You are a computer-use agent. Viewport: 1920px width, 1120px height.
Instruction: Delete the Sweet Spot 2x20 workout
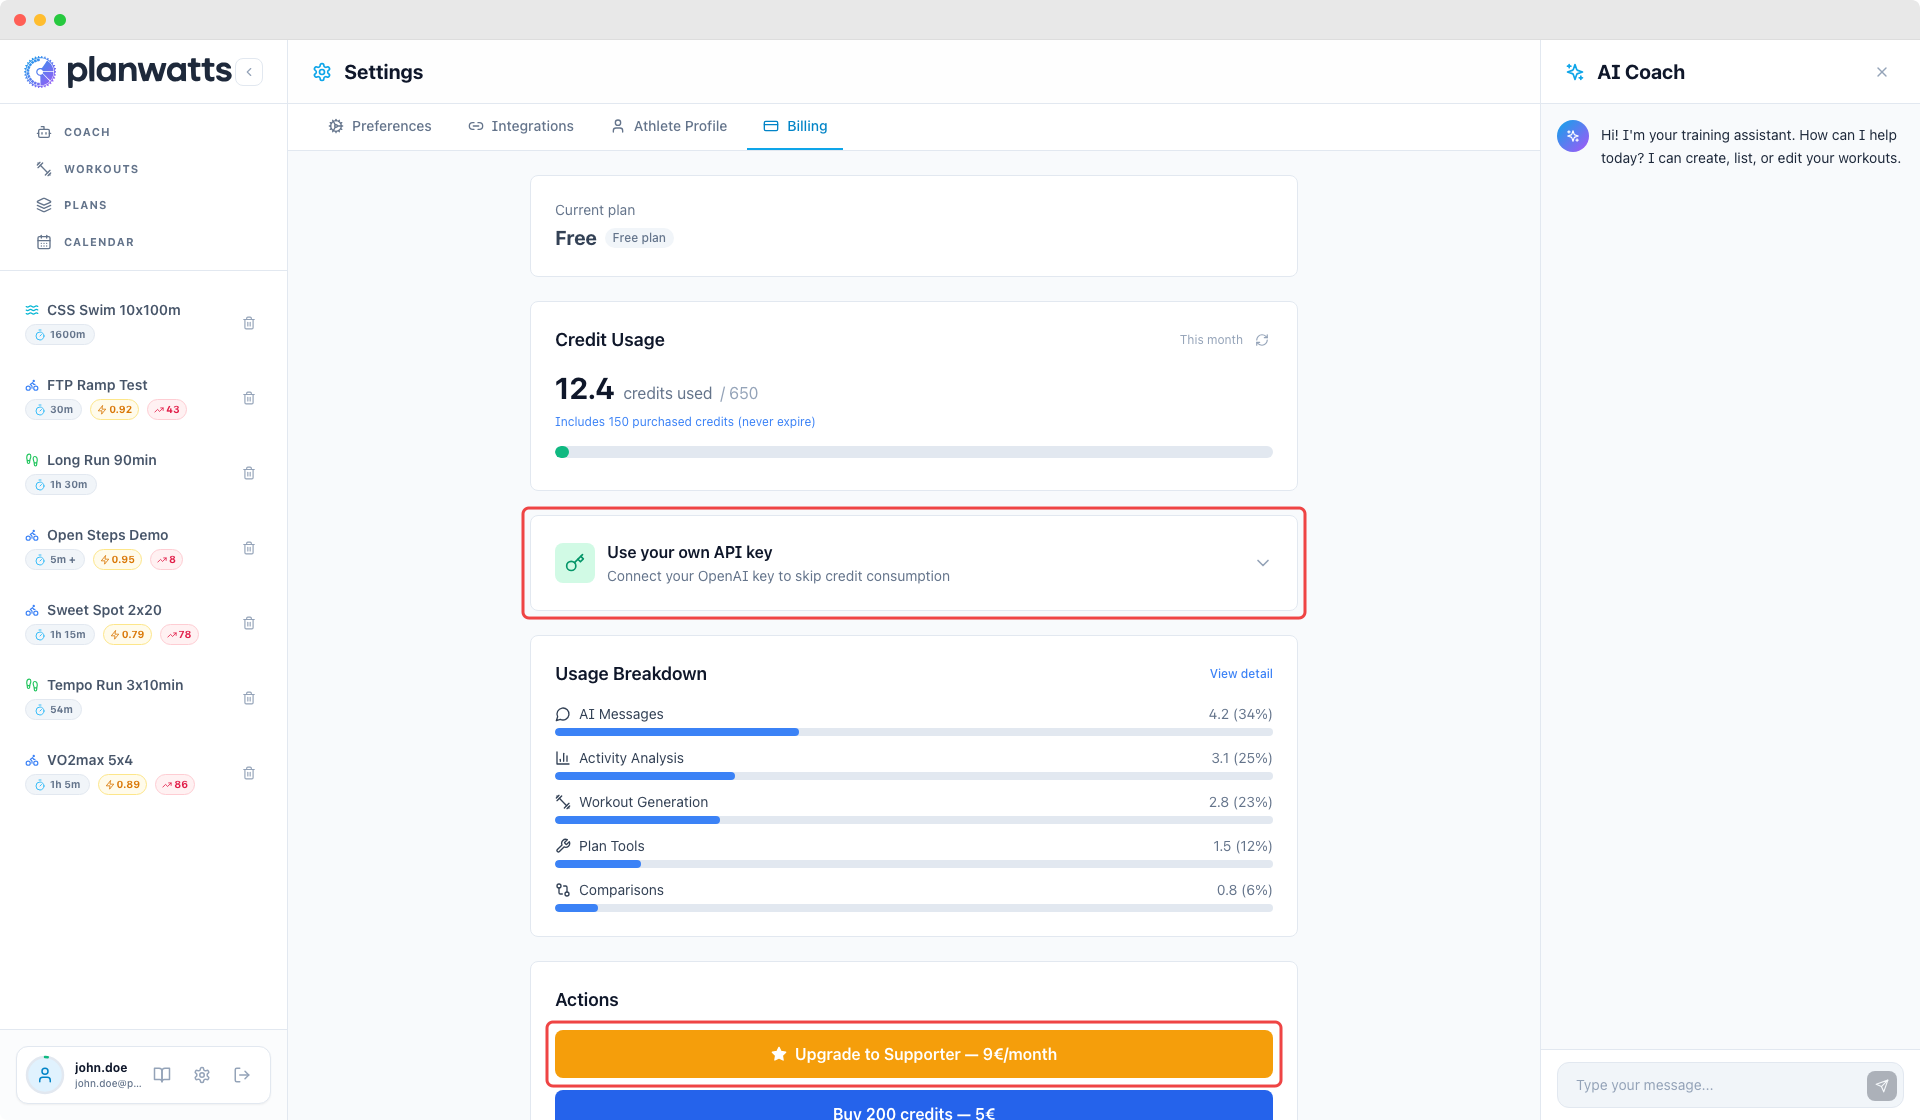coord(249,623)
